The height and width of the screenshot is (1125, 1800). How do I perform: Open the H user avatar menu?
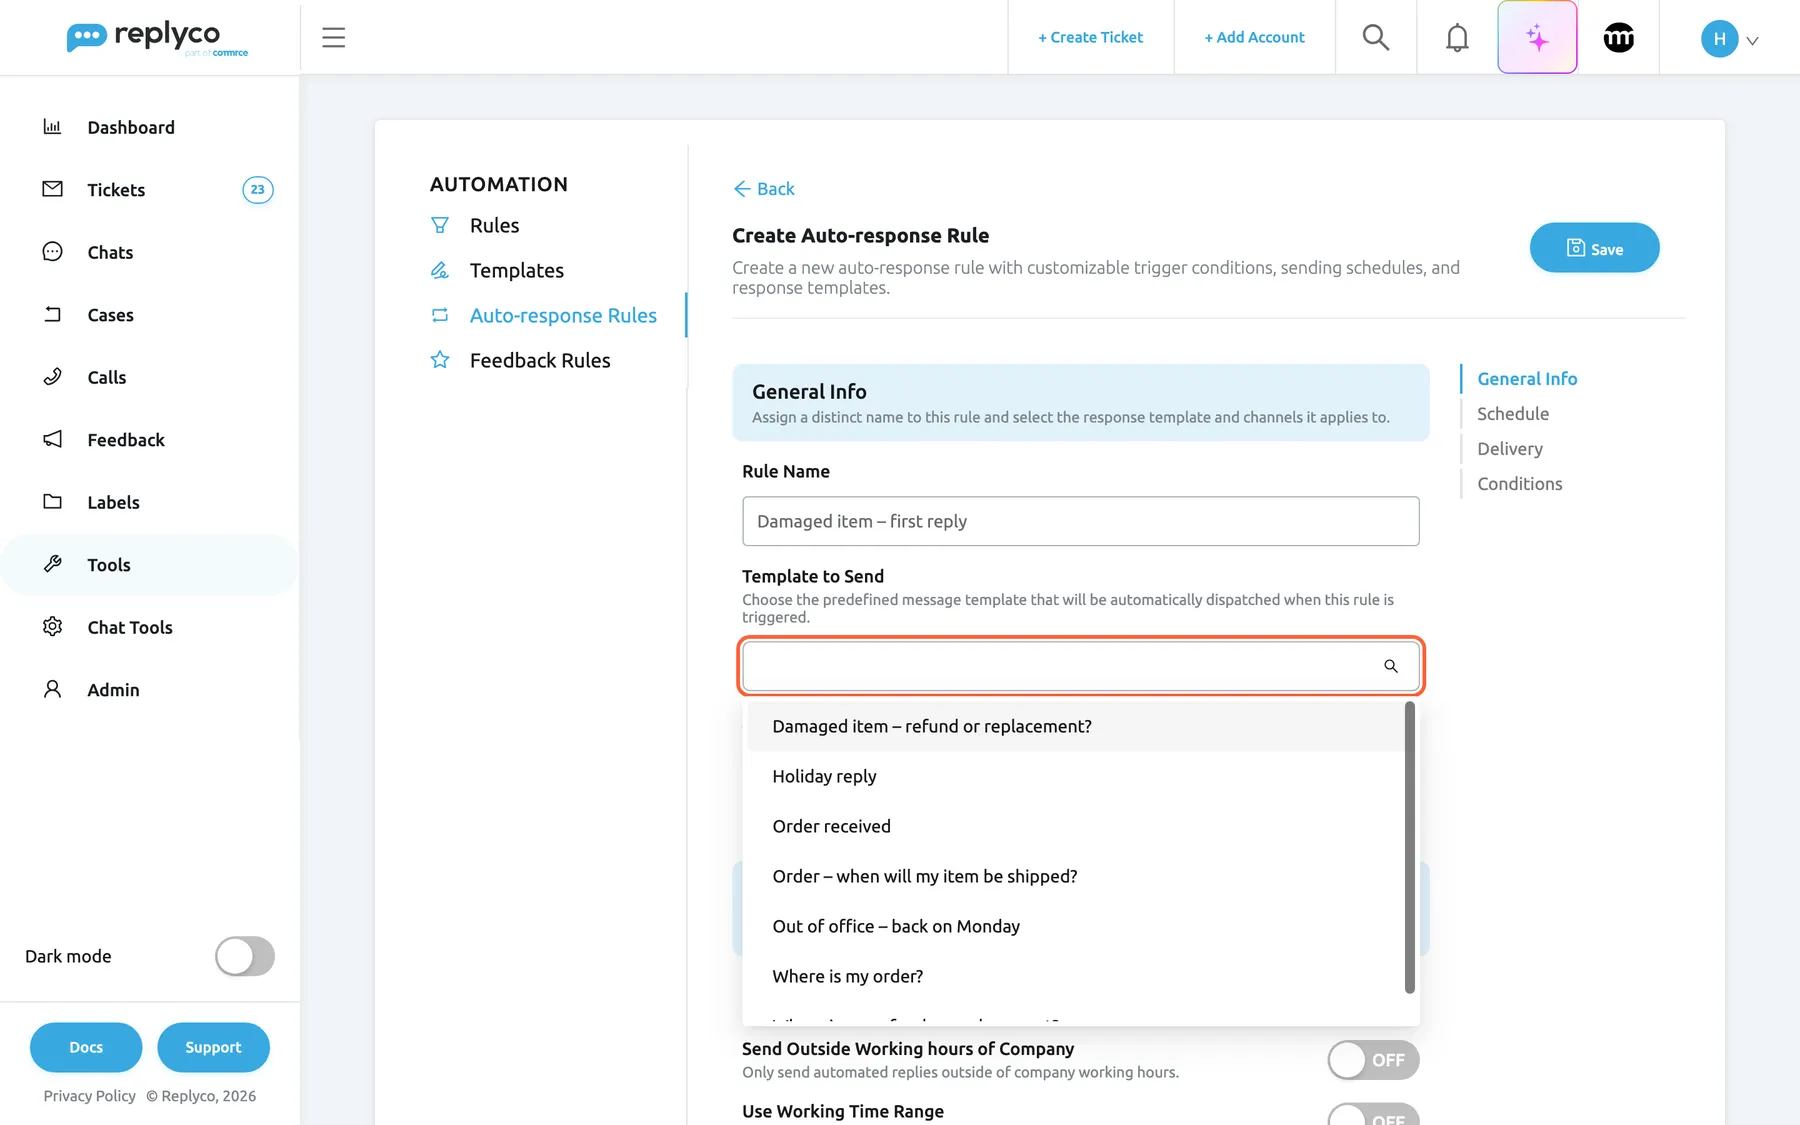point(1729,39)
